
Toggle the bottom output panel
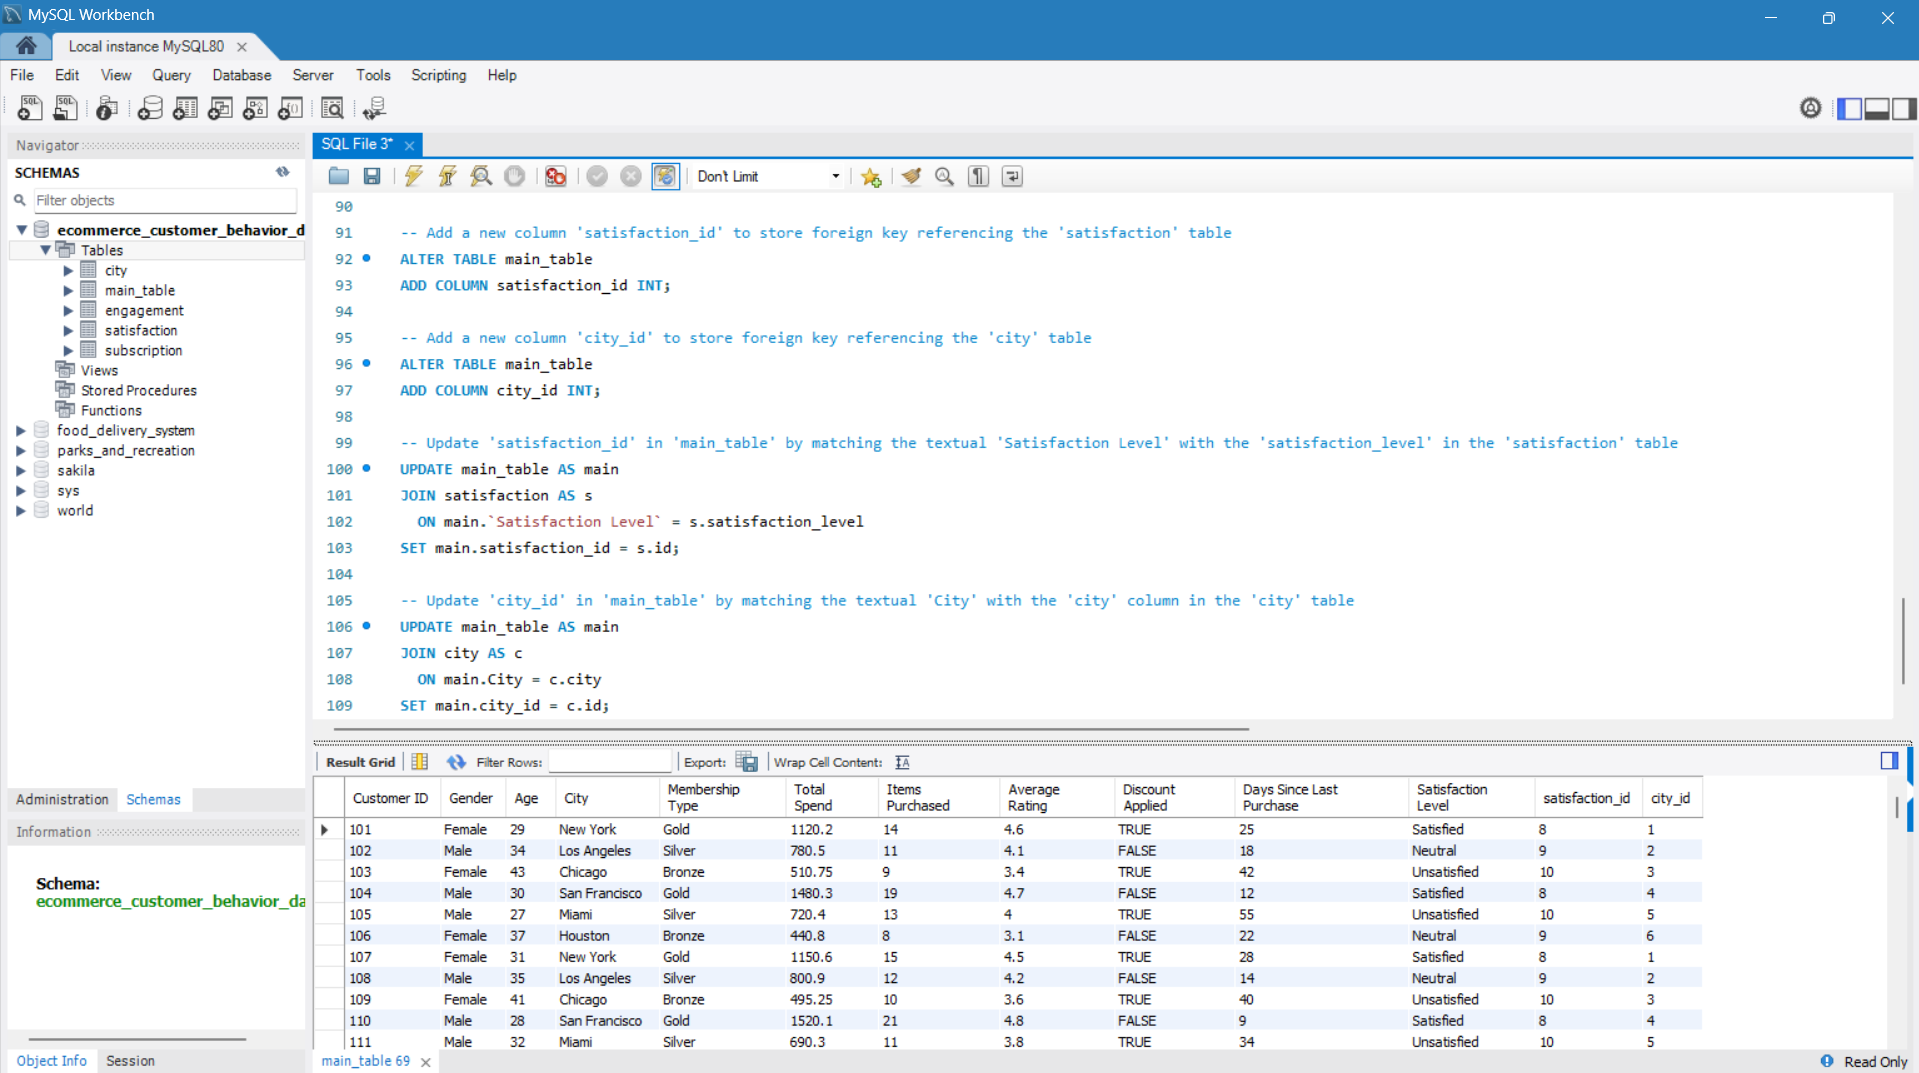1877,108
